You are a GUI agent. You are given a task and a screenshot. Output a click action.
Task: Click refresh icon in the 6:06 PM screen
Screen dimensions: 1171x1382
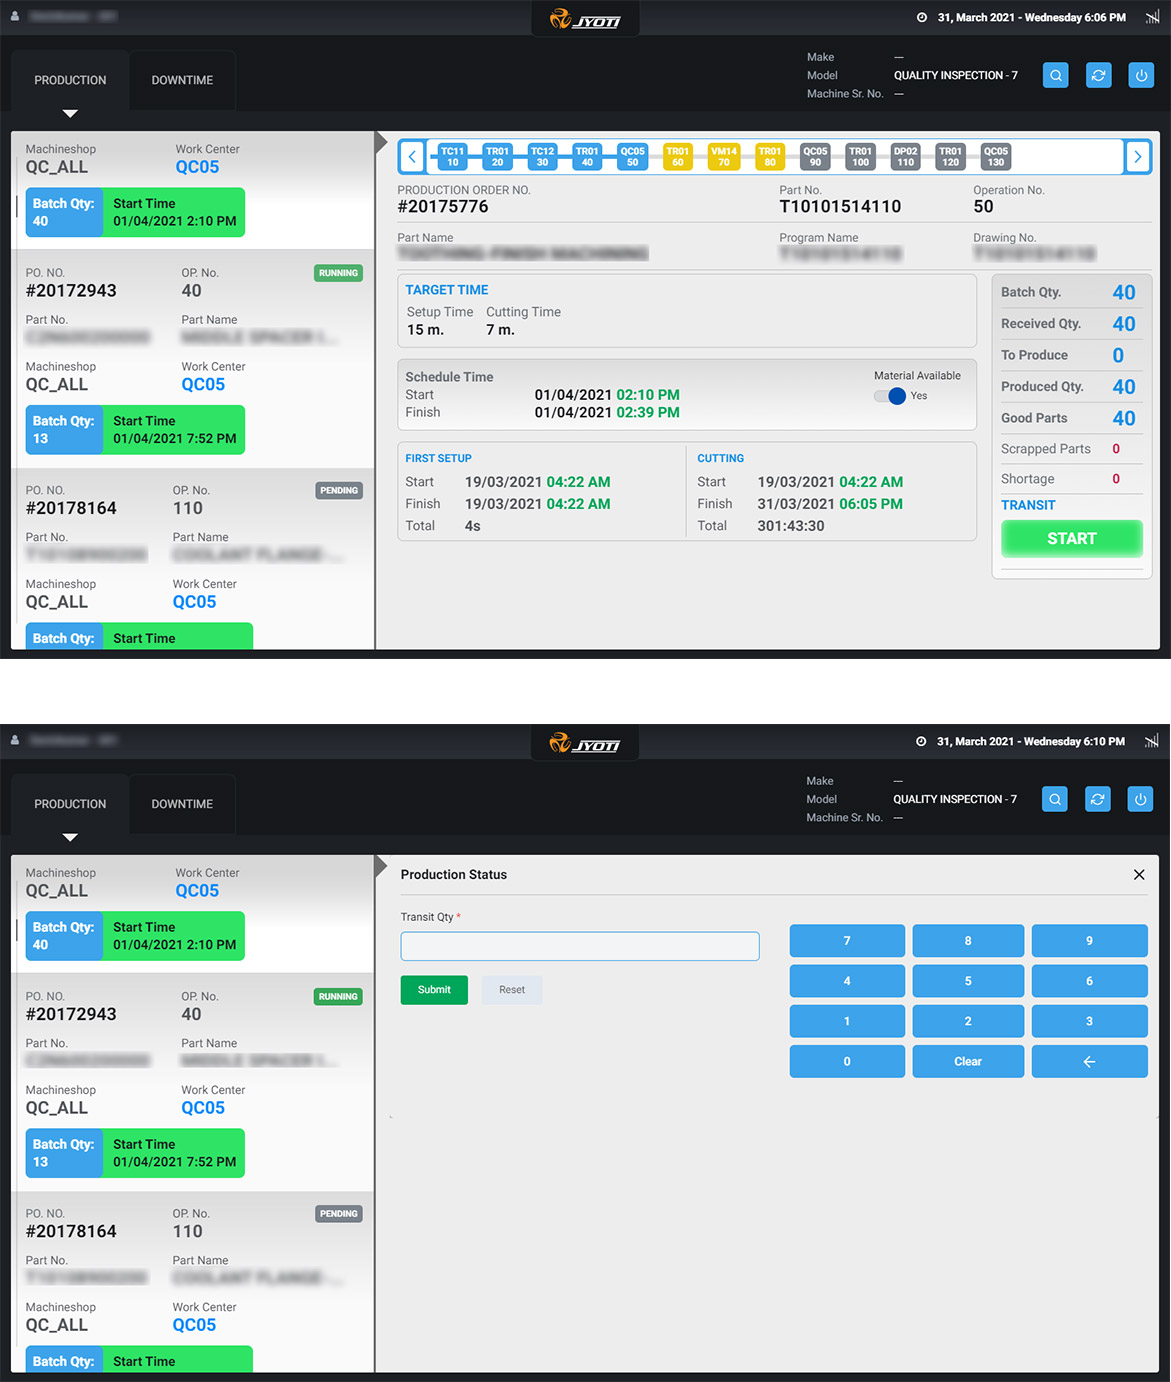(1098, 76)
